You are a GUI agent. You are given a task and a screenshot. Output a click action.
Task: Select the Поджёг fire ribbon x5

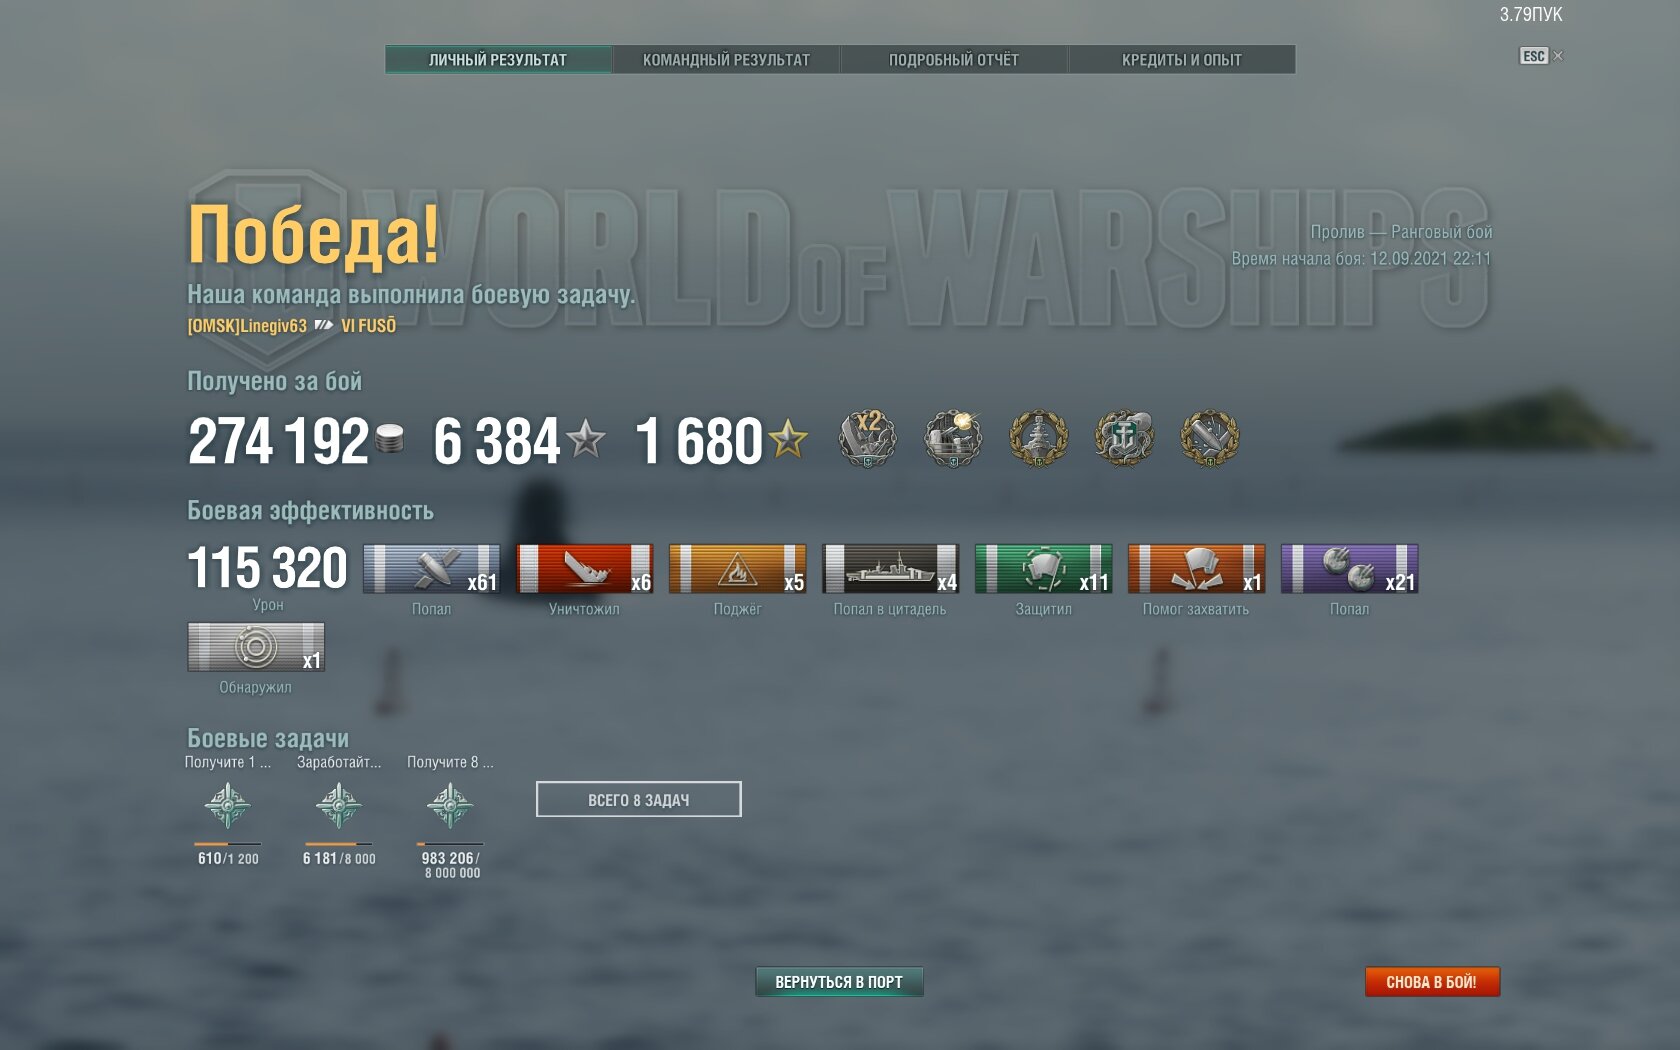[x=738, y=569]
